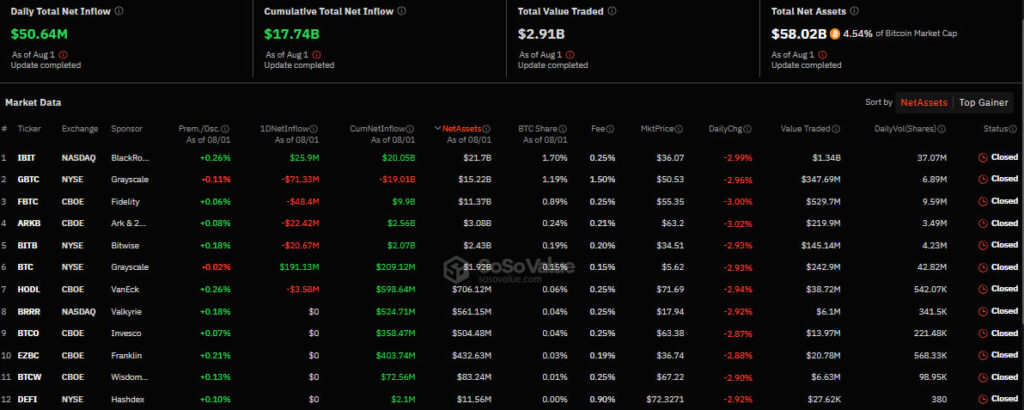Open the BITB ticker
The image size is (1024, 410).
(x=27, y=245)
